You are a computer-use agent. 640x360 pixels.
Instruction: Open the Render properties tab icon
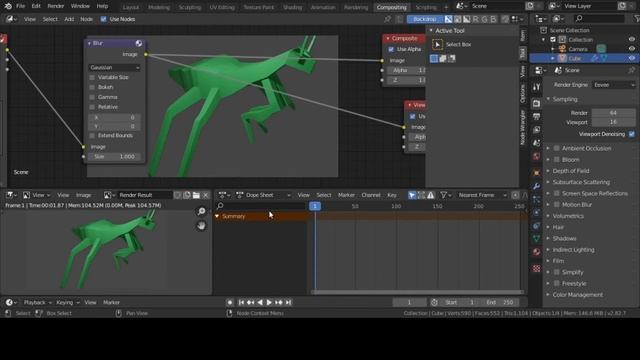536,104
